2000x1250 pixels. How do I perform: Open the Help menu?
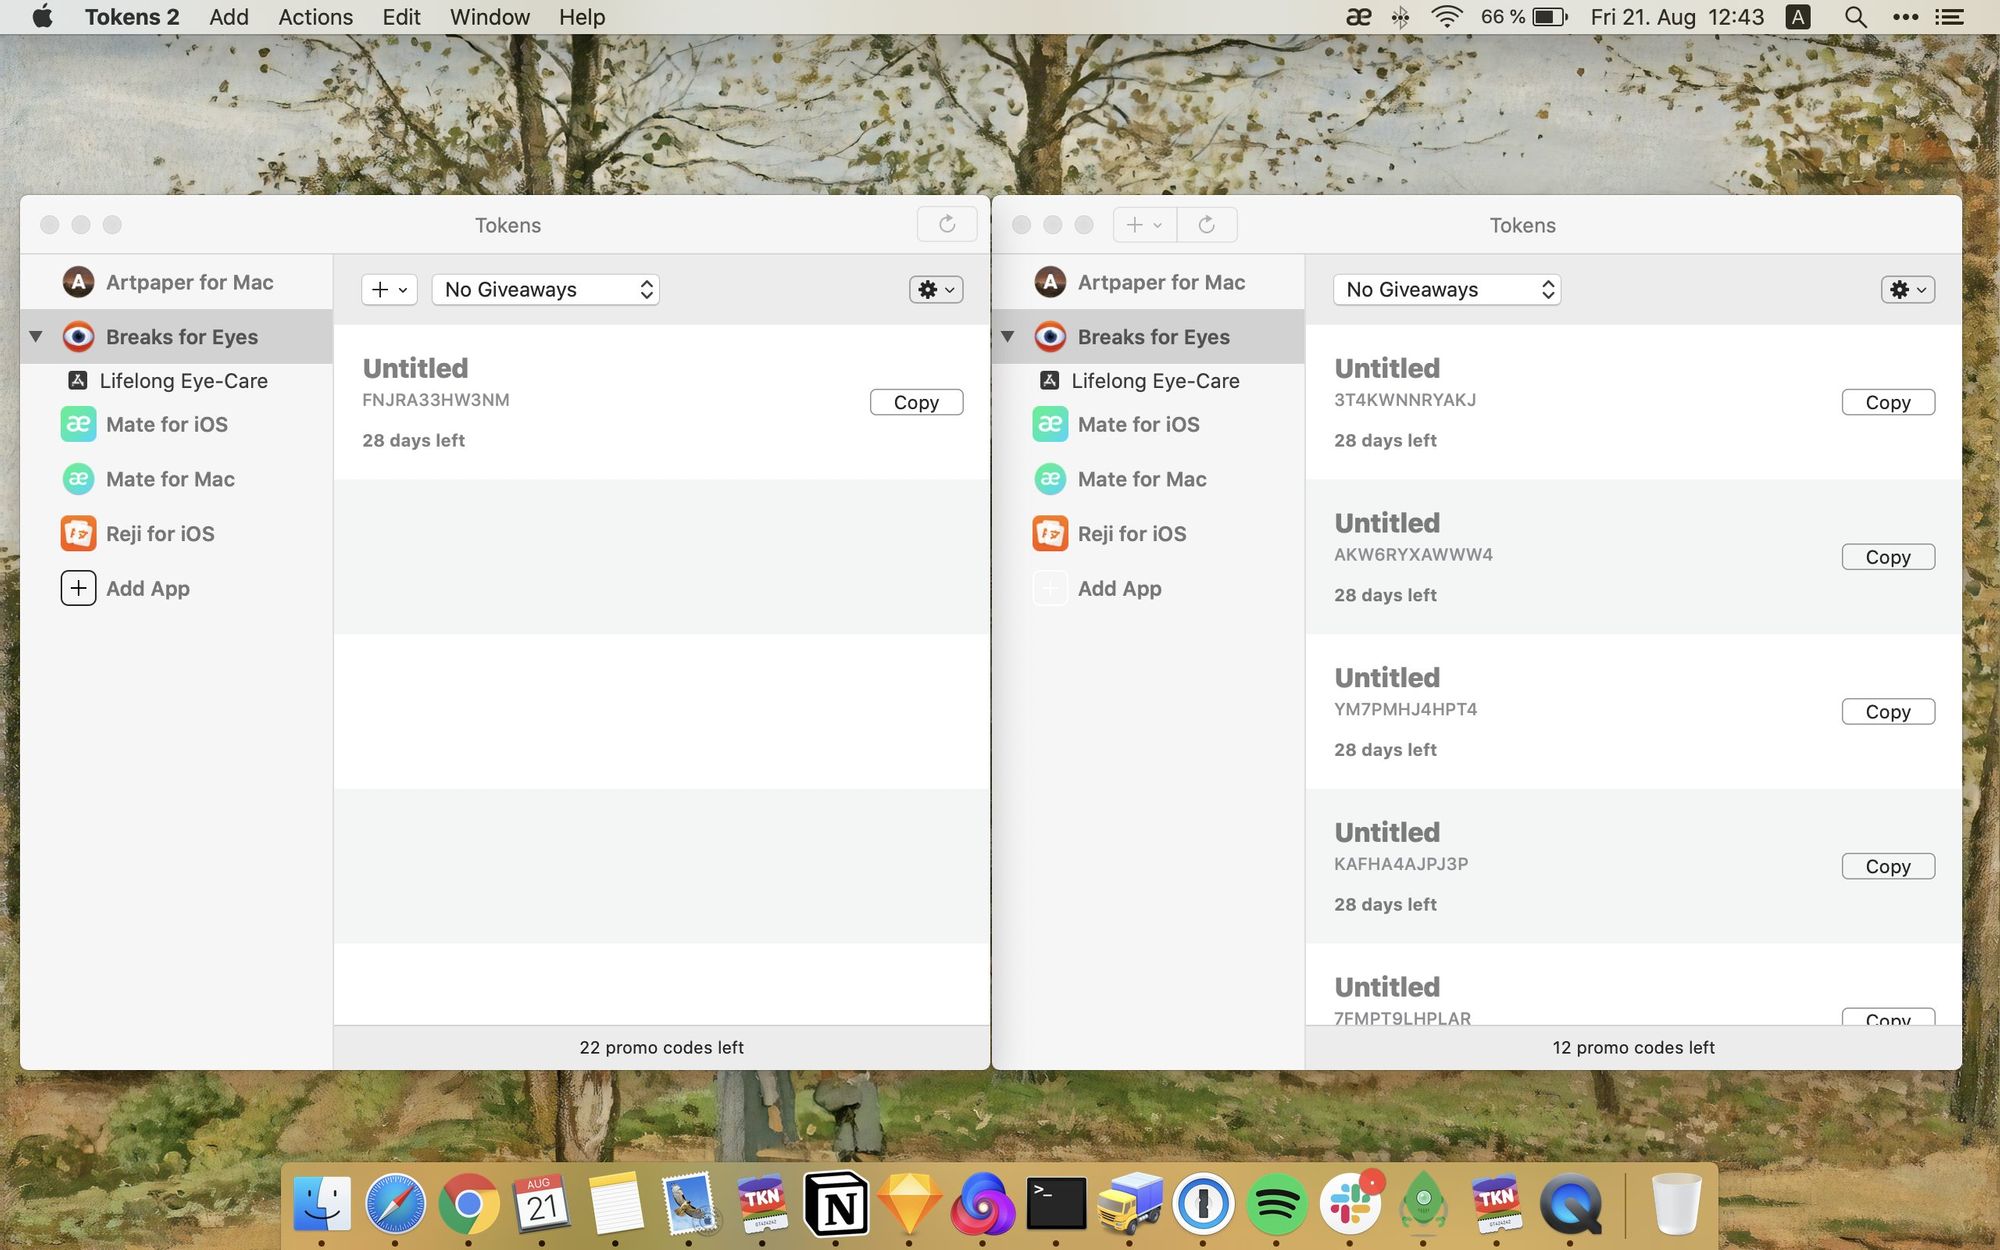point(582,17)
